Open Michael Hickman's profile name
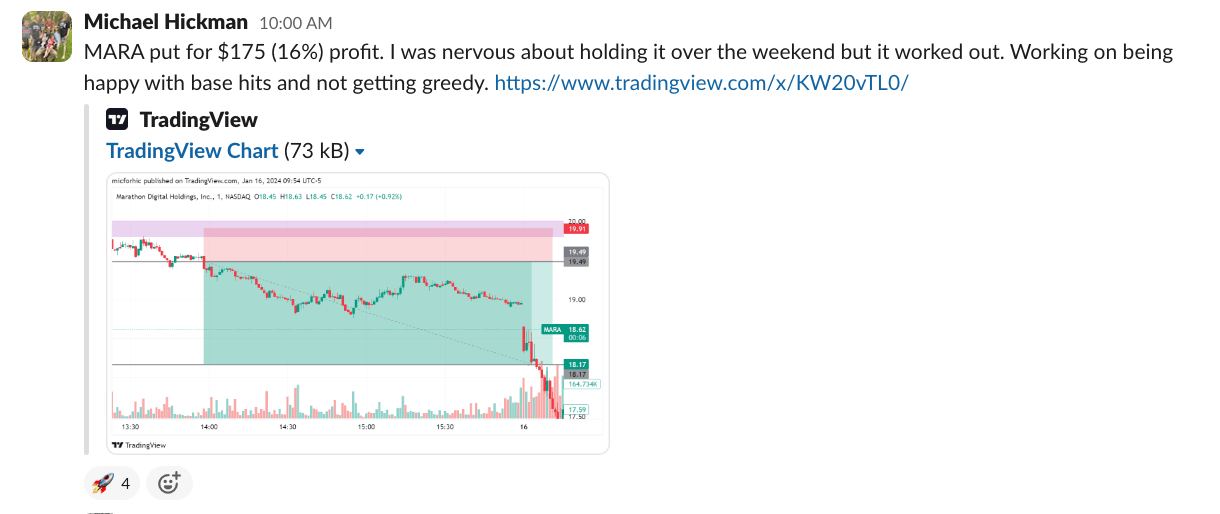This screenshot has width=1220, height=514. click(166, 22)
